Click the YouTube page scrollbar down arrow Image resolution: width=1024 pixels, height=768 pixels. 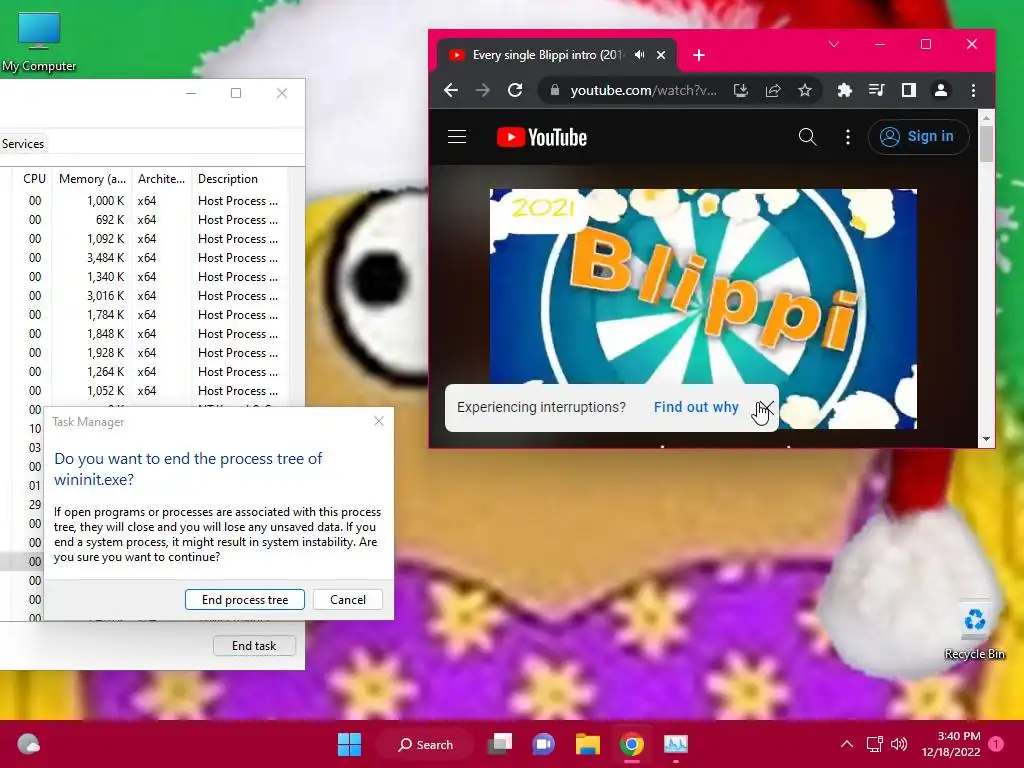coord(986,440)
